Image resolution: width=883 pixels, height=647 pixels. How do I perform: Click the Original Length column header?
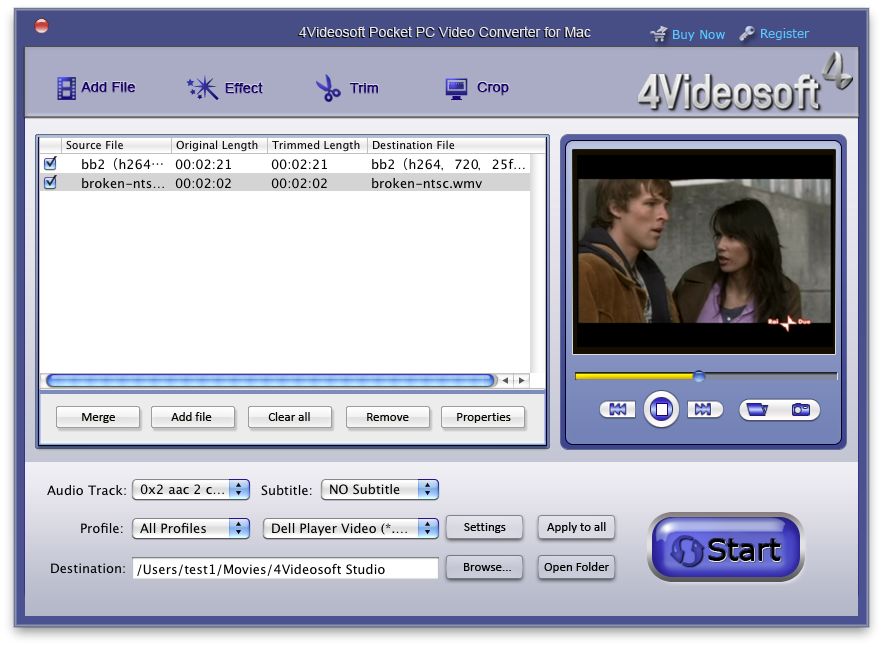click(219, 145)
